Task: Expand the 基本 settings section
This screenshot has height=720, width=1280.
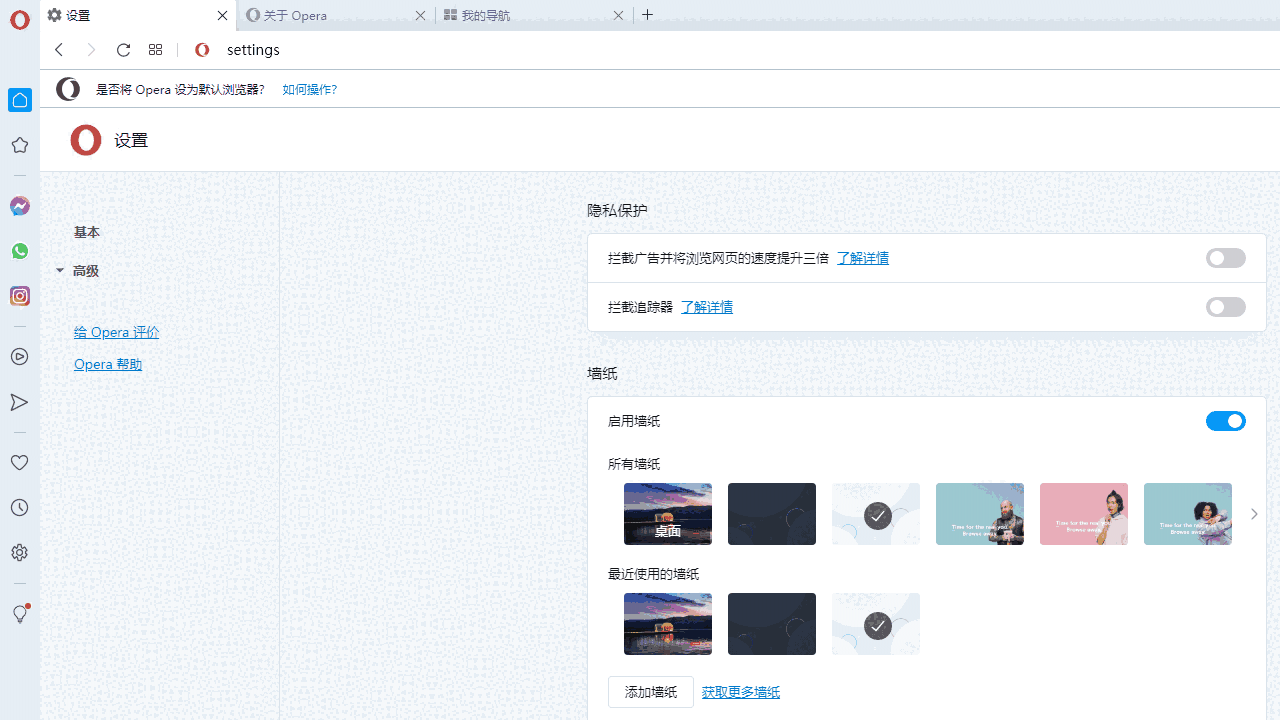Action: [87, 231]
